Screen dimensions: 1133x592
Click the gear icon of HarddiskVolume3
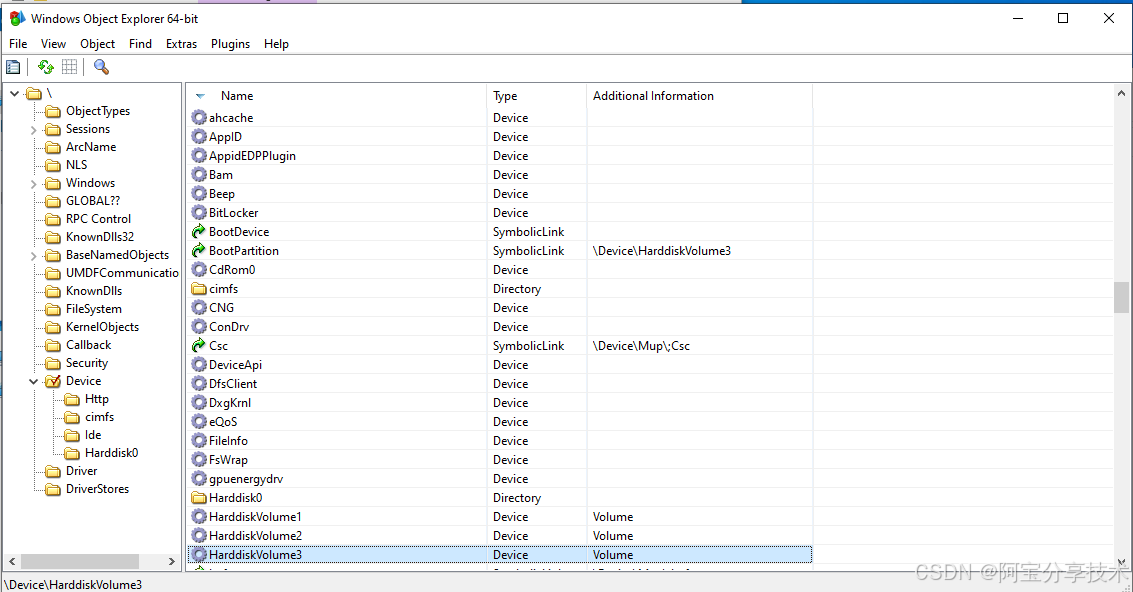pos(199,554)
